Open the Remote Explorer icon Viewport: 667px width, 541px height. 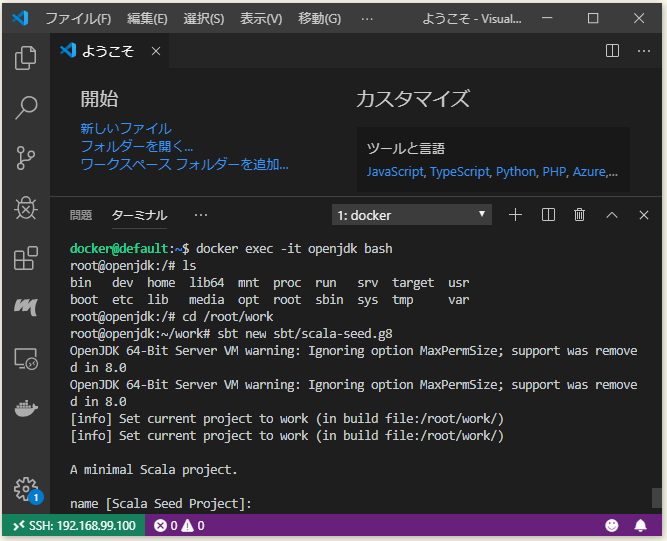click(26, 359)
